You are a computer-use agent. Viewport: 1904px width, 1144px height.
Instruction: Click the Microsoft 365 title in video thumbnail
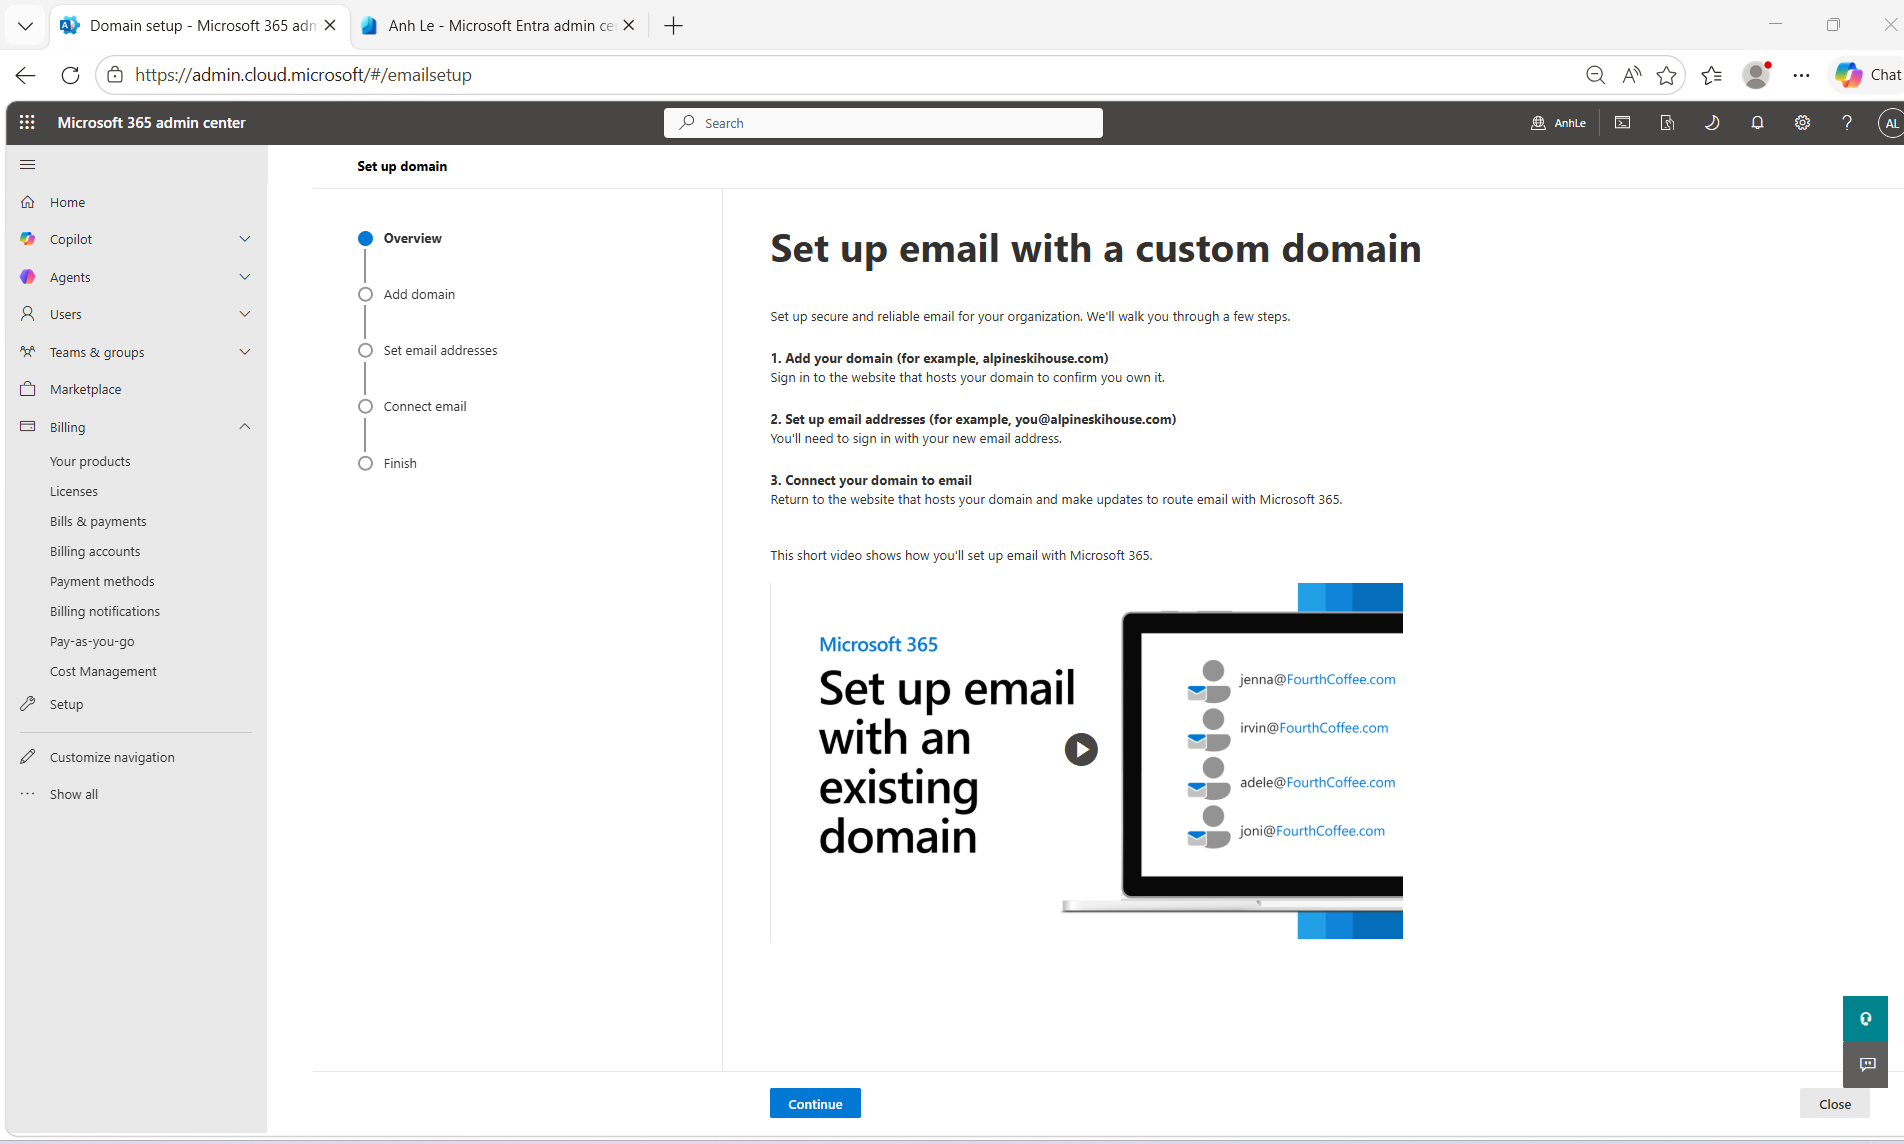click(878, 645)
